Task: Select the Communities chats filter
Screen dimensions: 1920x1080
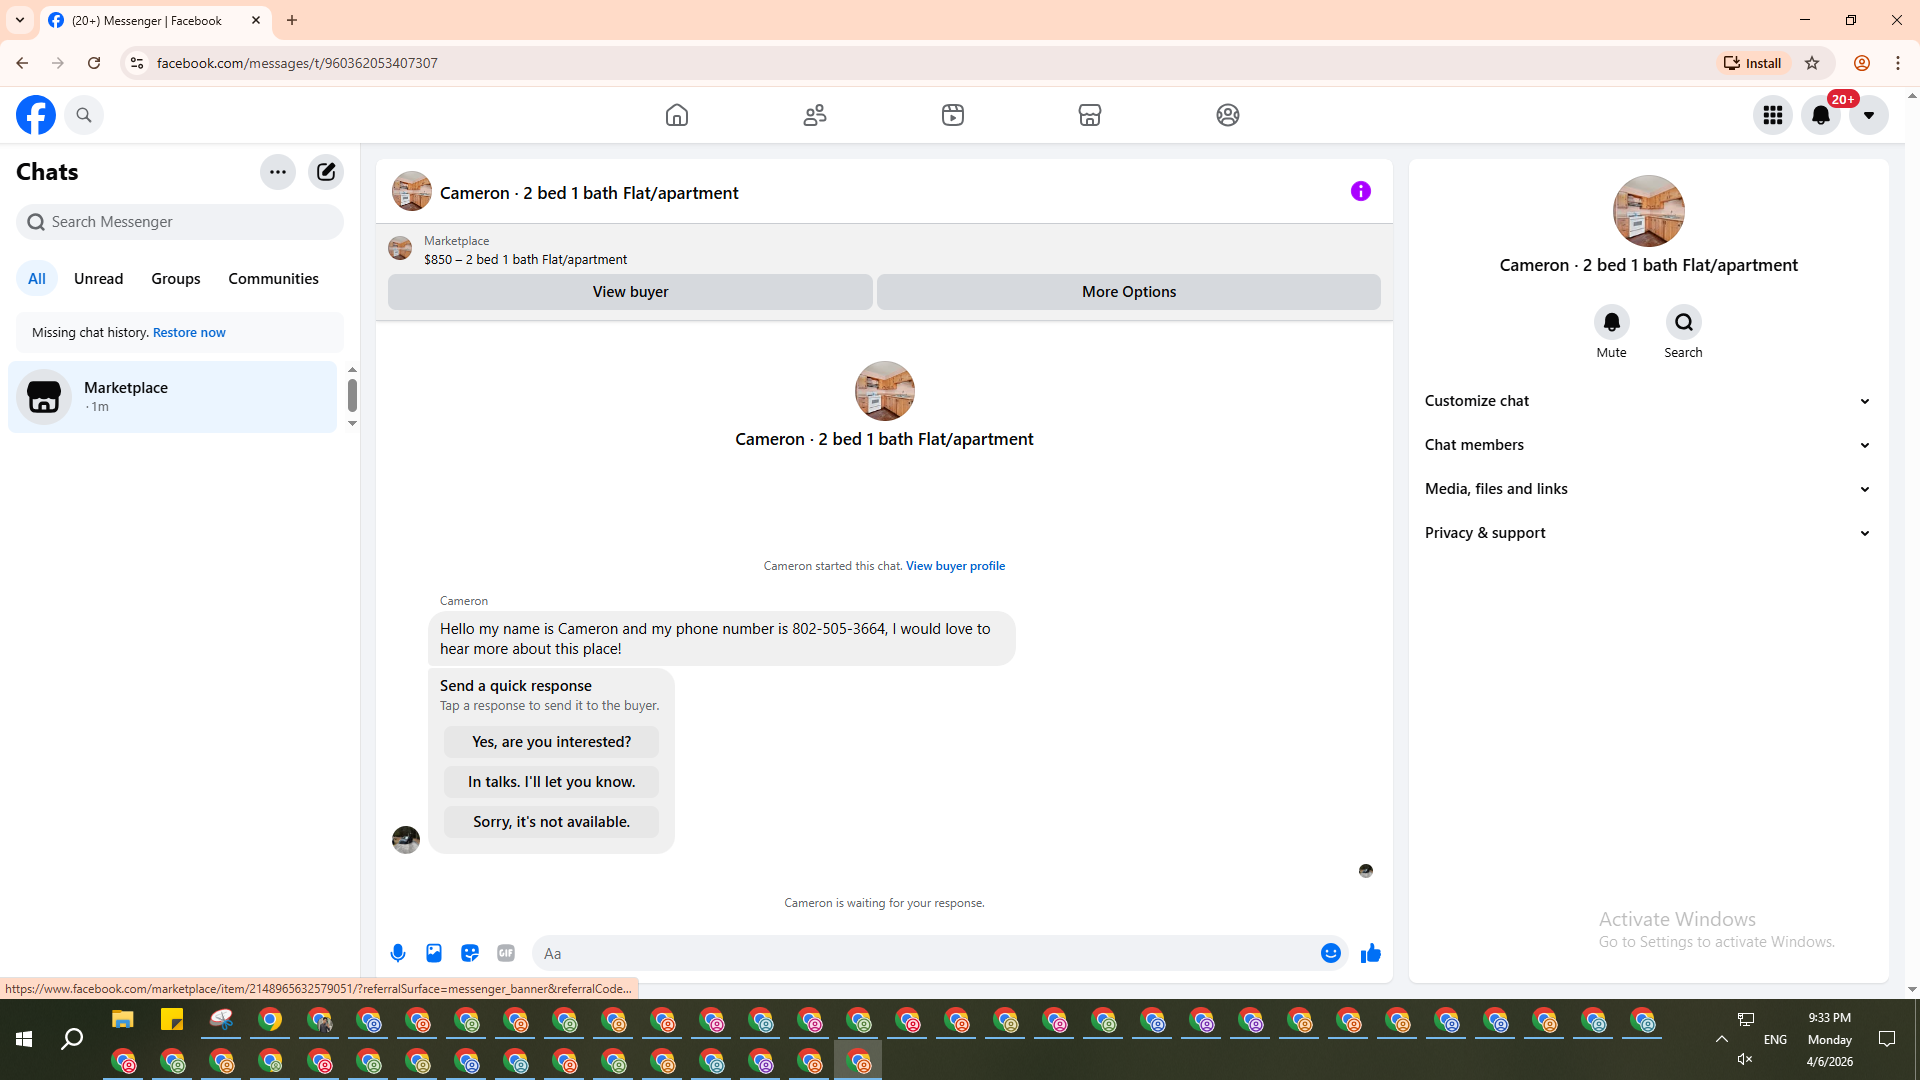Action: 274,279
